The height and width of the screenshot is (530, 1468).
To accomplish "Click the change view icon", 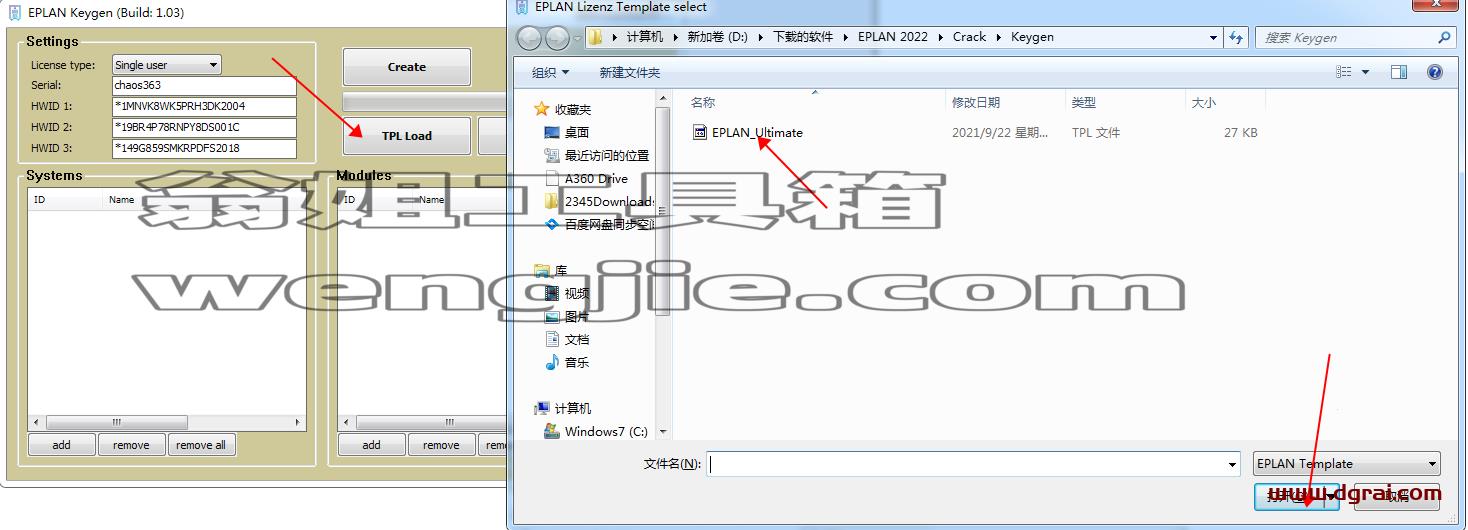I will click(x=1345, y=72).
